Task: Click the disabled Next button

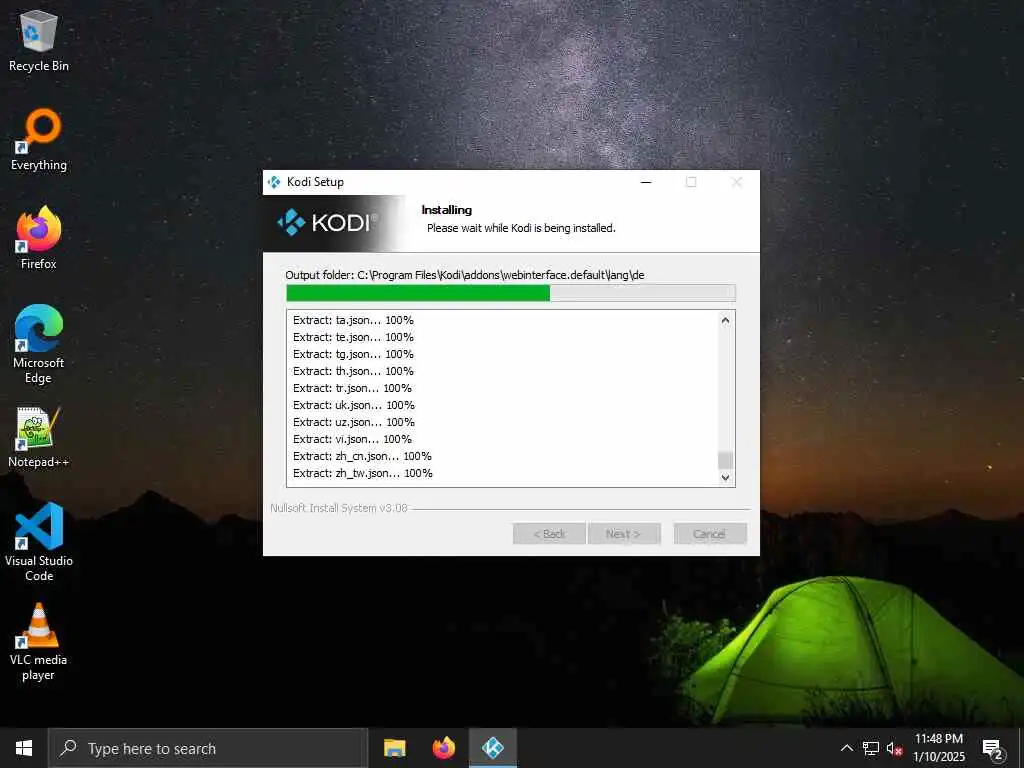Action: click(x=624, y=534)
